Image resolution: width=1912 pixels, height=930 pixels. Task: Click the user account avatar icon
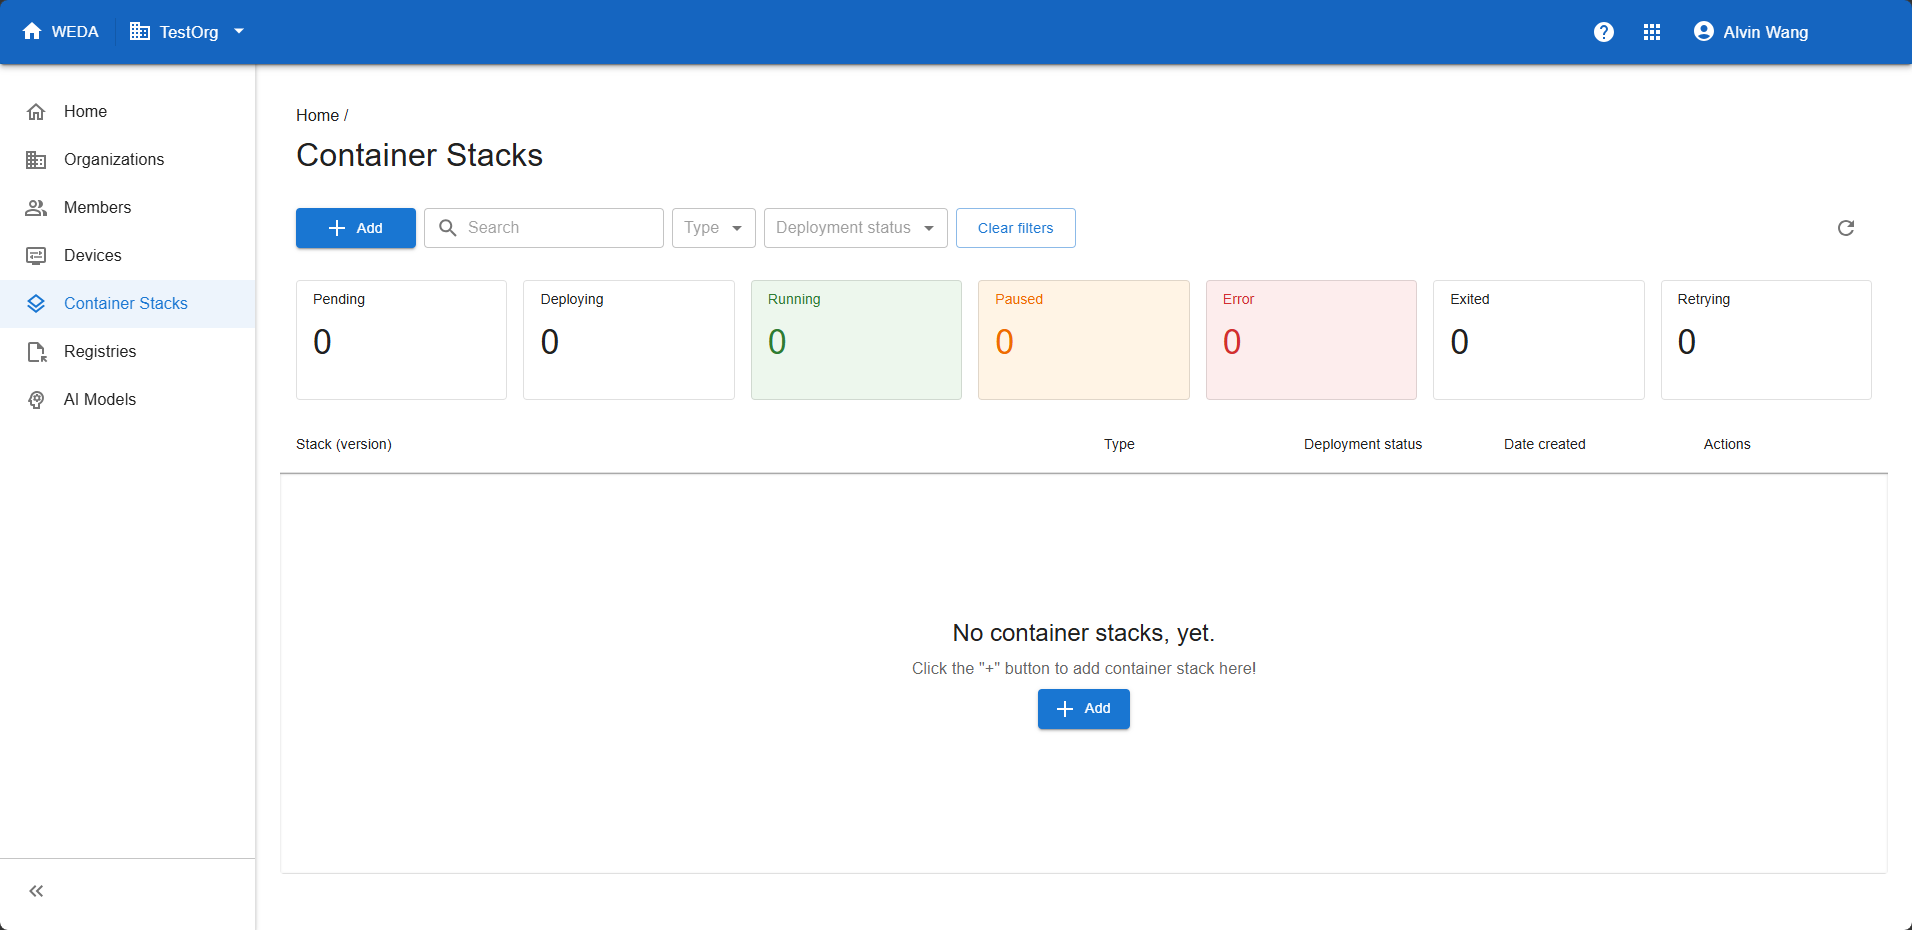(x=1704, y=32)
